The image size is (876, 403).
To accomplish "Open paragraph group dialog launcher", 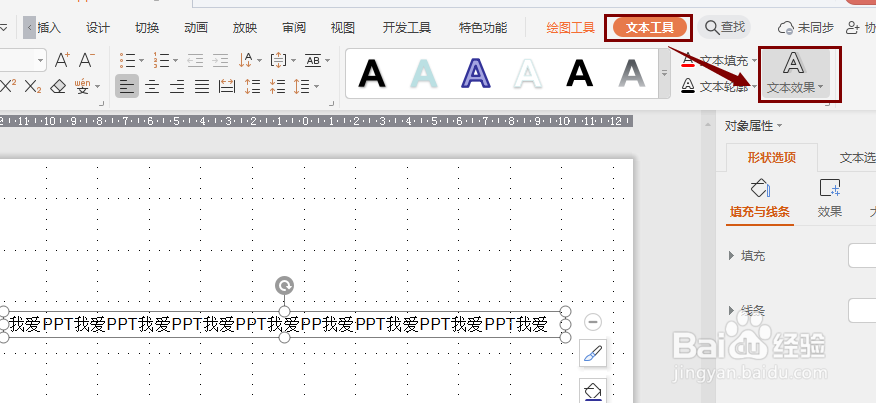I will pos(332,103).
